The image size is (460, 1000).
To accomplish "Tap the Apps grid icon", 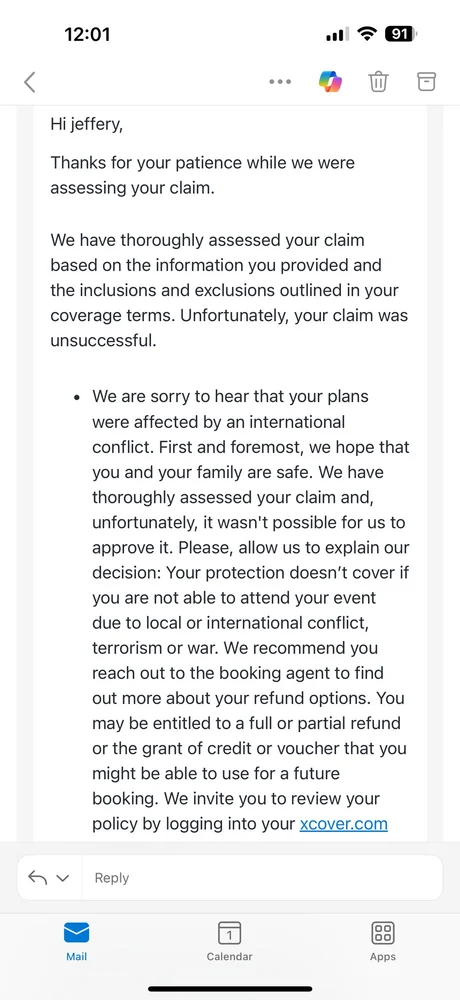I will click(x=383, y=932).
